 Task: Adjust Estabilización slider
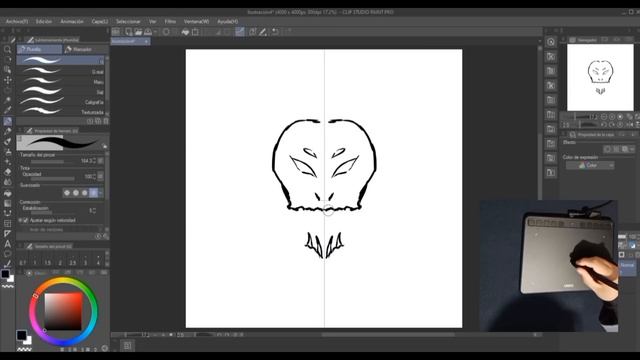pyautogui.click(x=52, y=212)
